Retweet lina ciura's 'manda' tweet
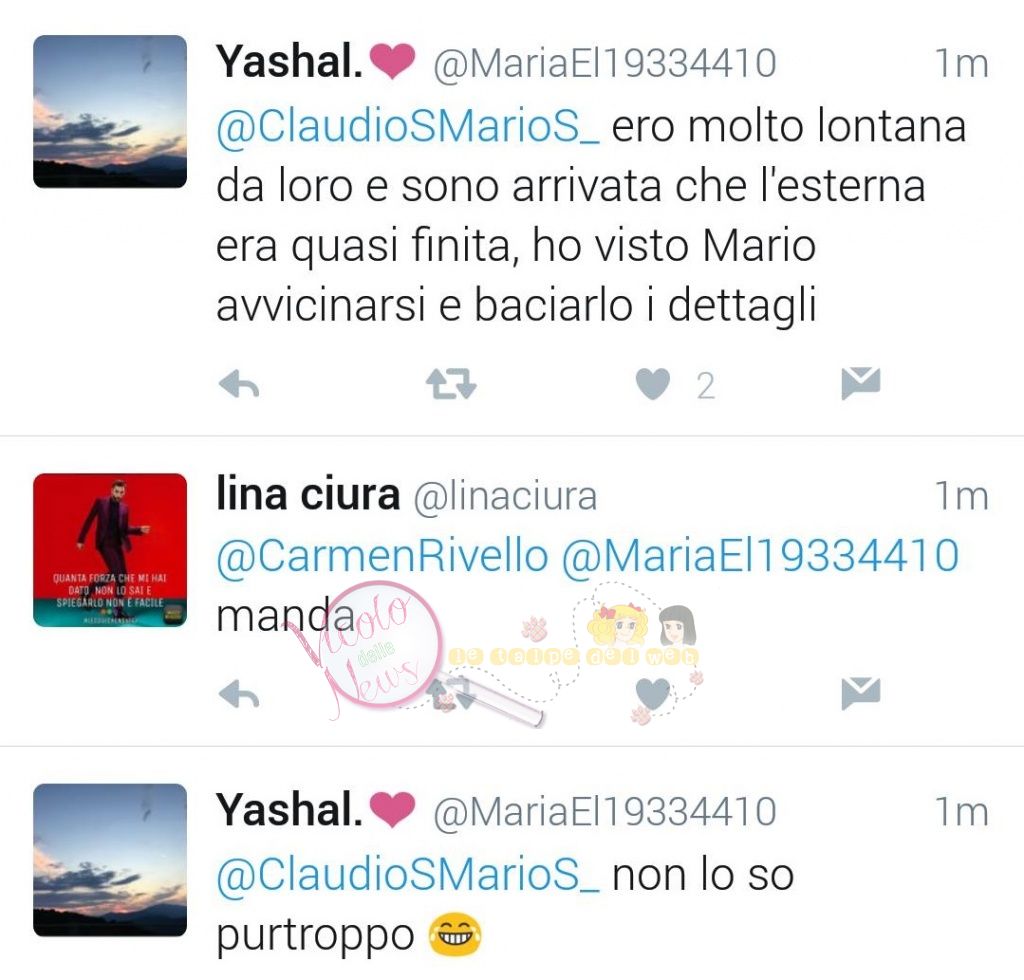 point(451,694)
